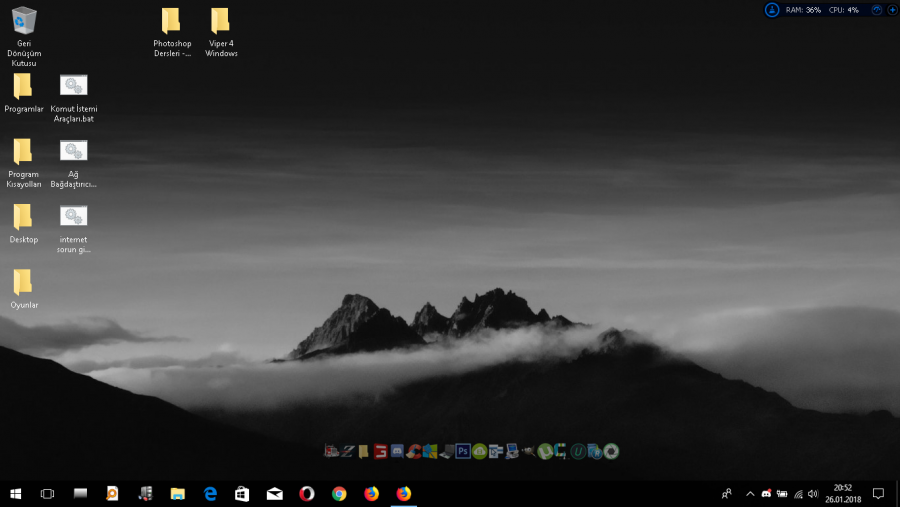The image size is (900, 507).
Task: Show hidden system tray icons
Action: pyautogui.click(x=750, y=493)
